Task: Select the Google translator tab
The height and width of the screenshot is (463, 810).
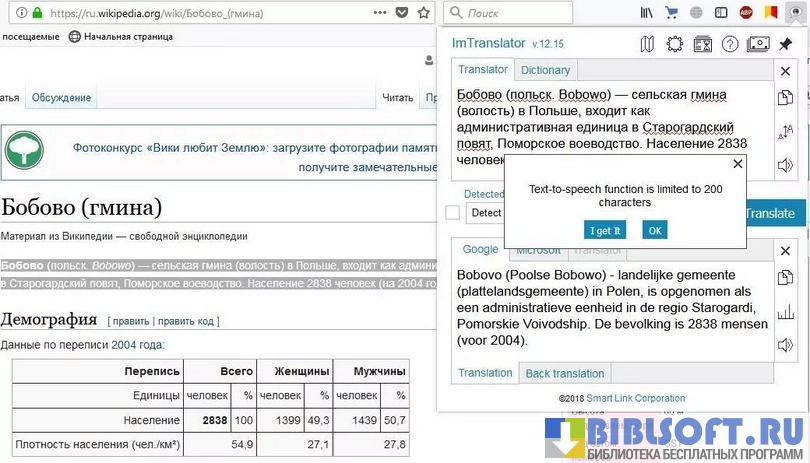Action: pos(480,250)
